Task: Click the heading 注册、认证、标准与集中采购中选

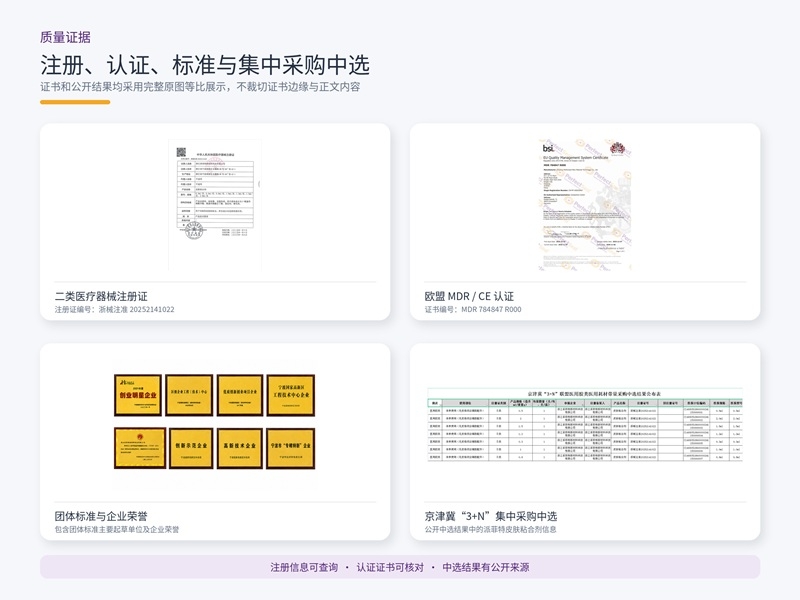Action: pyautogui.click(x=205, y=65)
